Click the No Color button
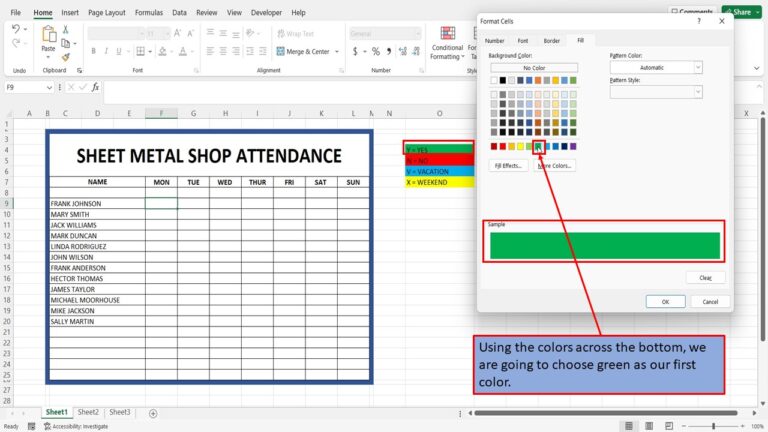 tap(534, 68)
